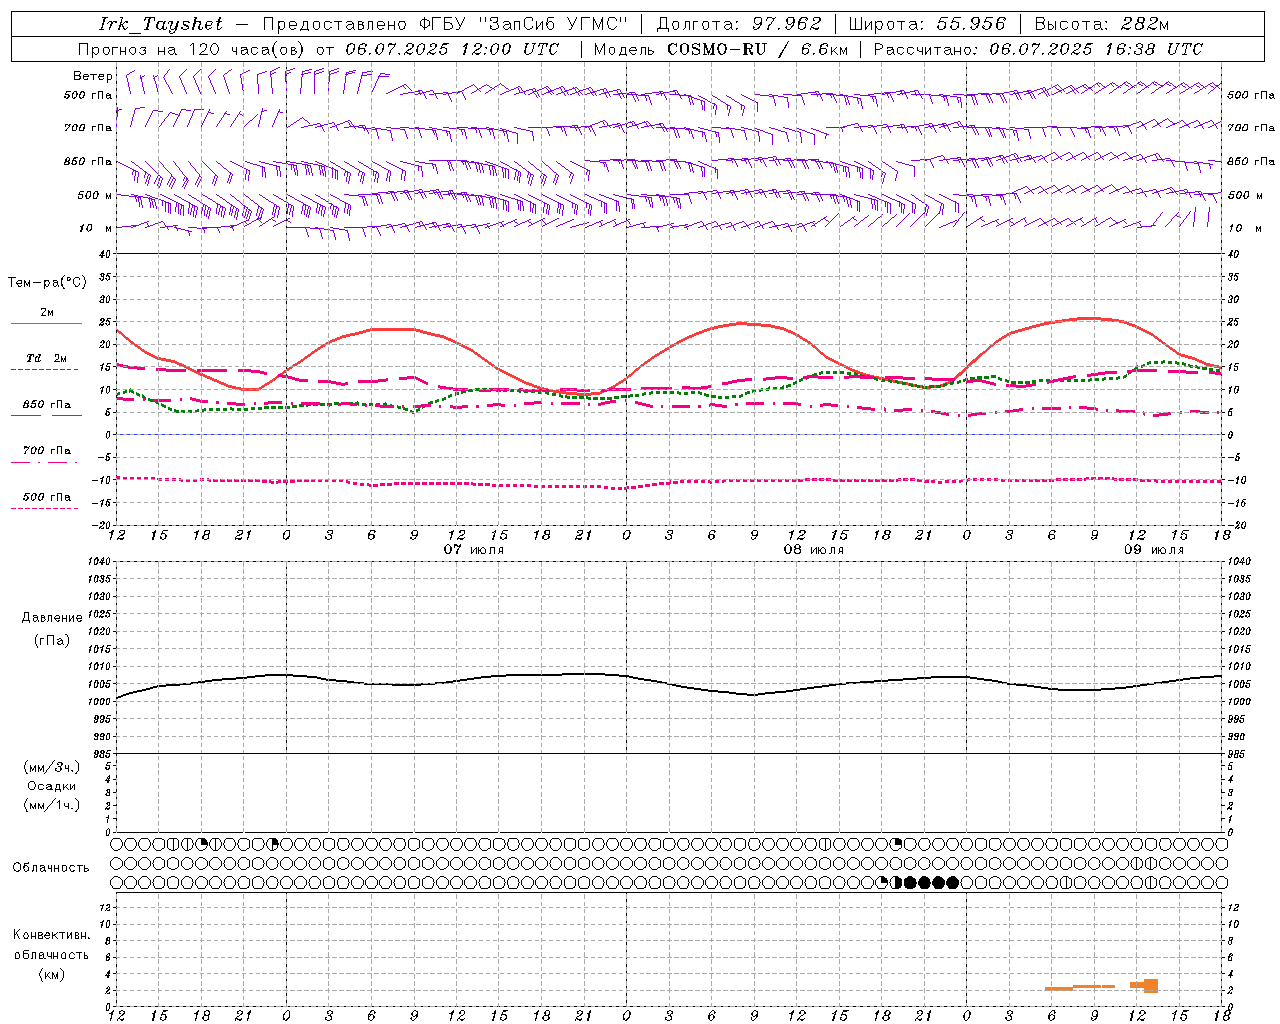Viewport: 1280px width, 1024px height.
Task: Click the Осадки panel label
Action: [x=52, y=786]
